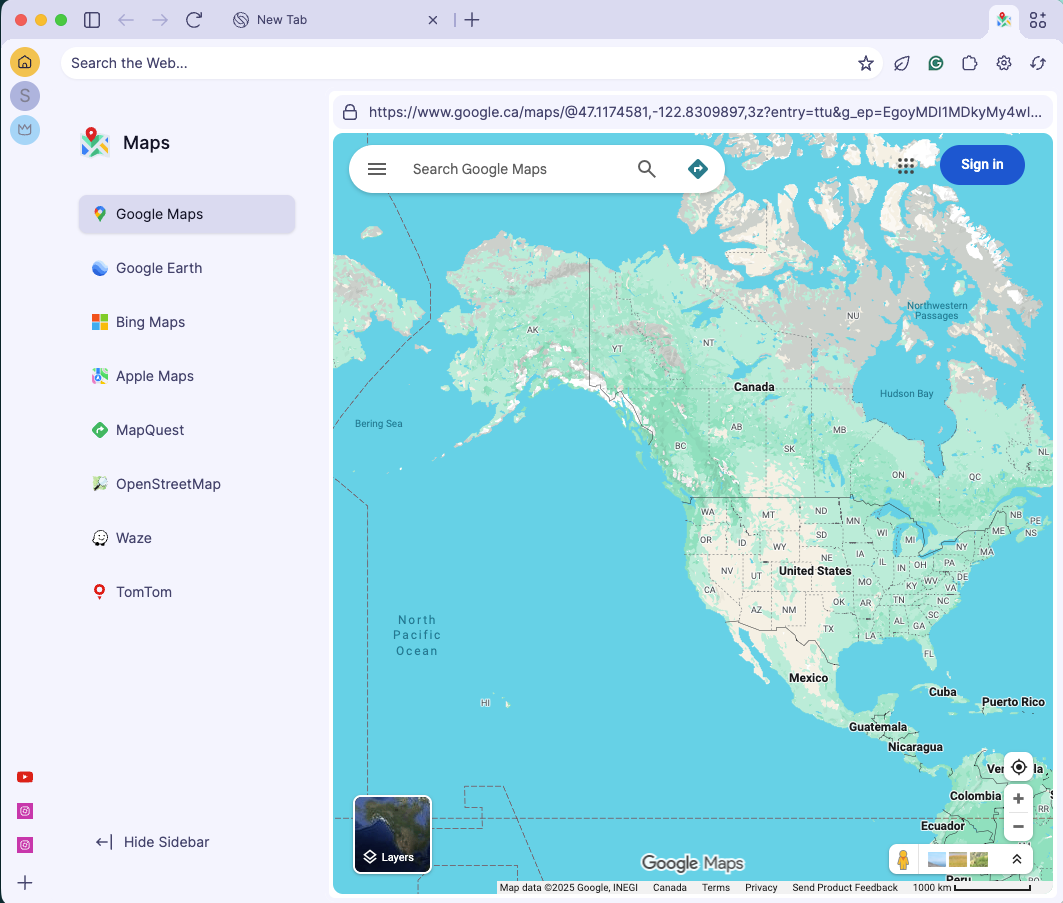
Task: Bookmark page with the star icon
Action: 866,63
